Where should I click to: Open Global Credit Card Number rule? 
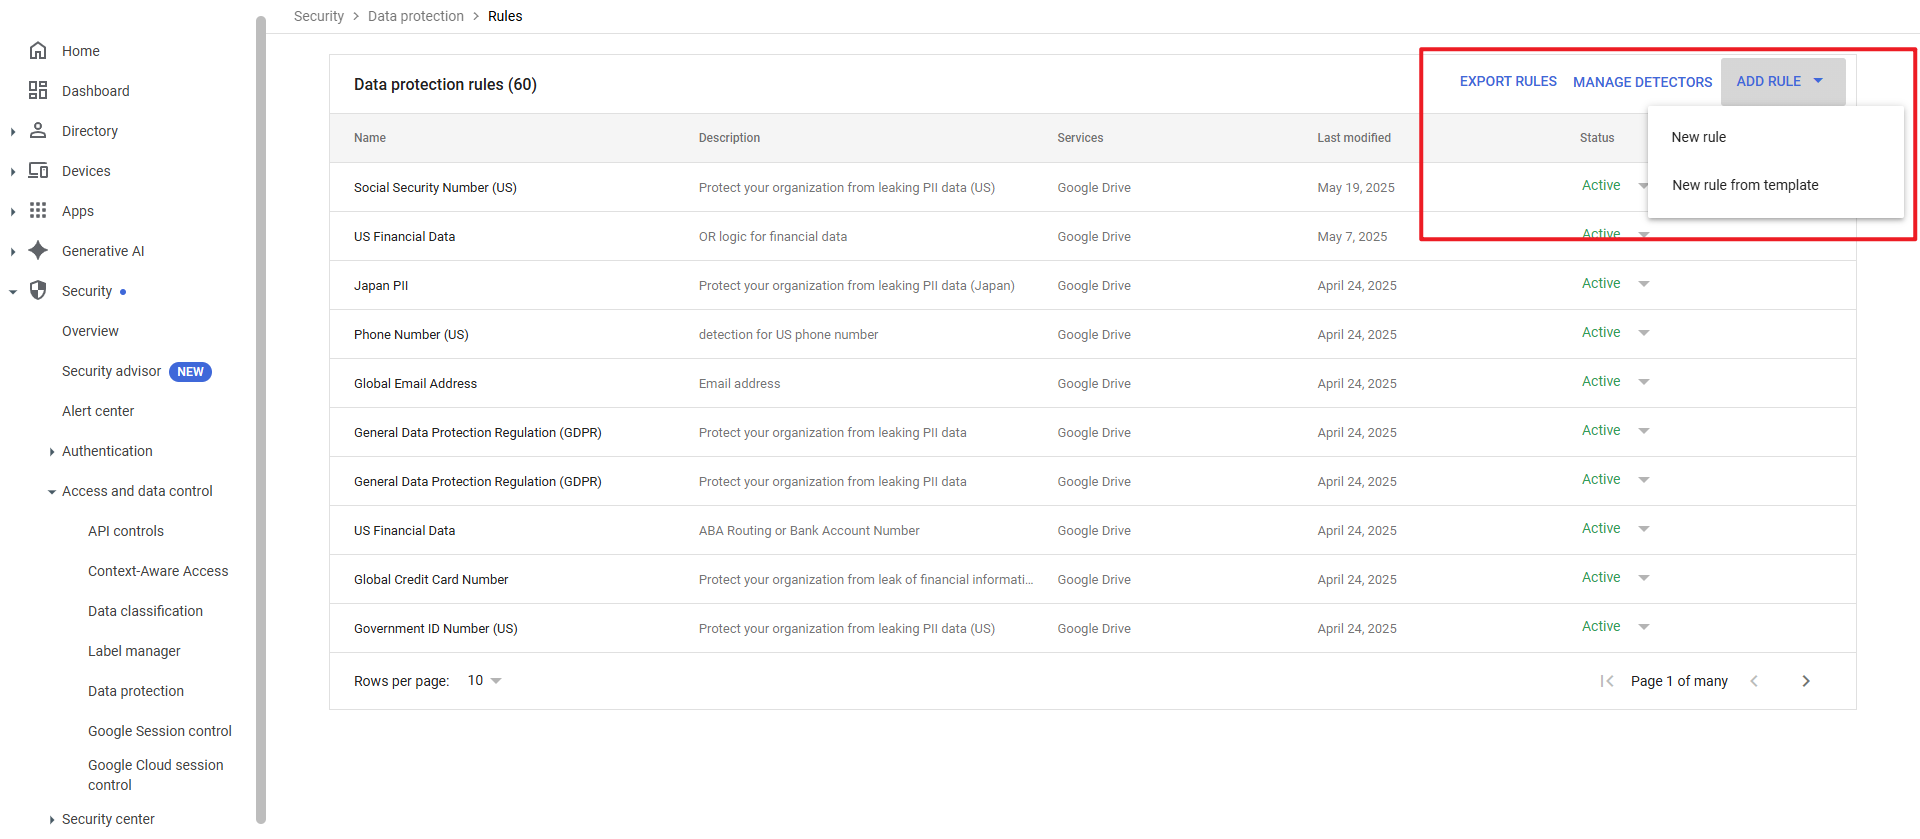click(431, 580)
